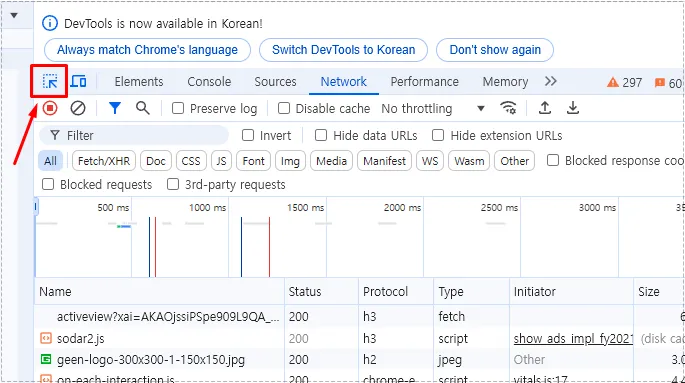The height and width of the screenshot is (383, 685).
Task: Toggle the Invert filter checkbox
Action: pyautogui.click(x=248, y=135)
